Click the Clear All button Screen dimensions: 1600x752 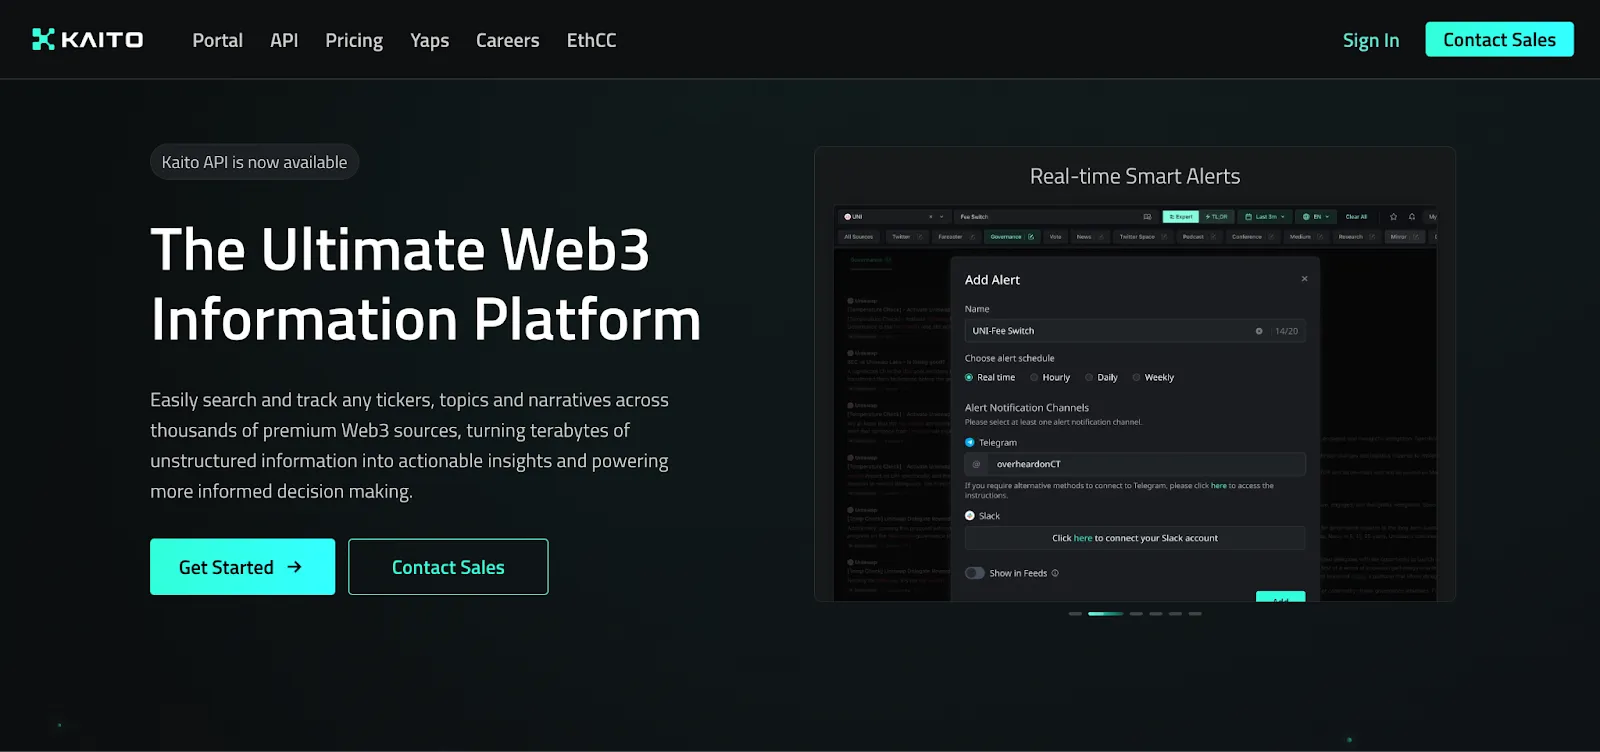(x=1356, y=217)
